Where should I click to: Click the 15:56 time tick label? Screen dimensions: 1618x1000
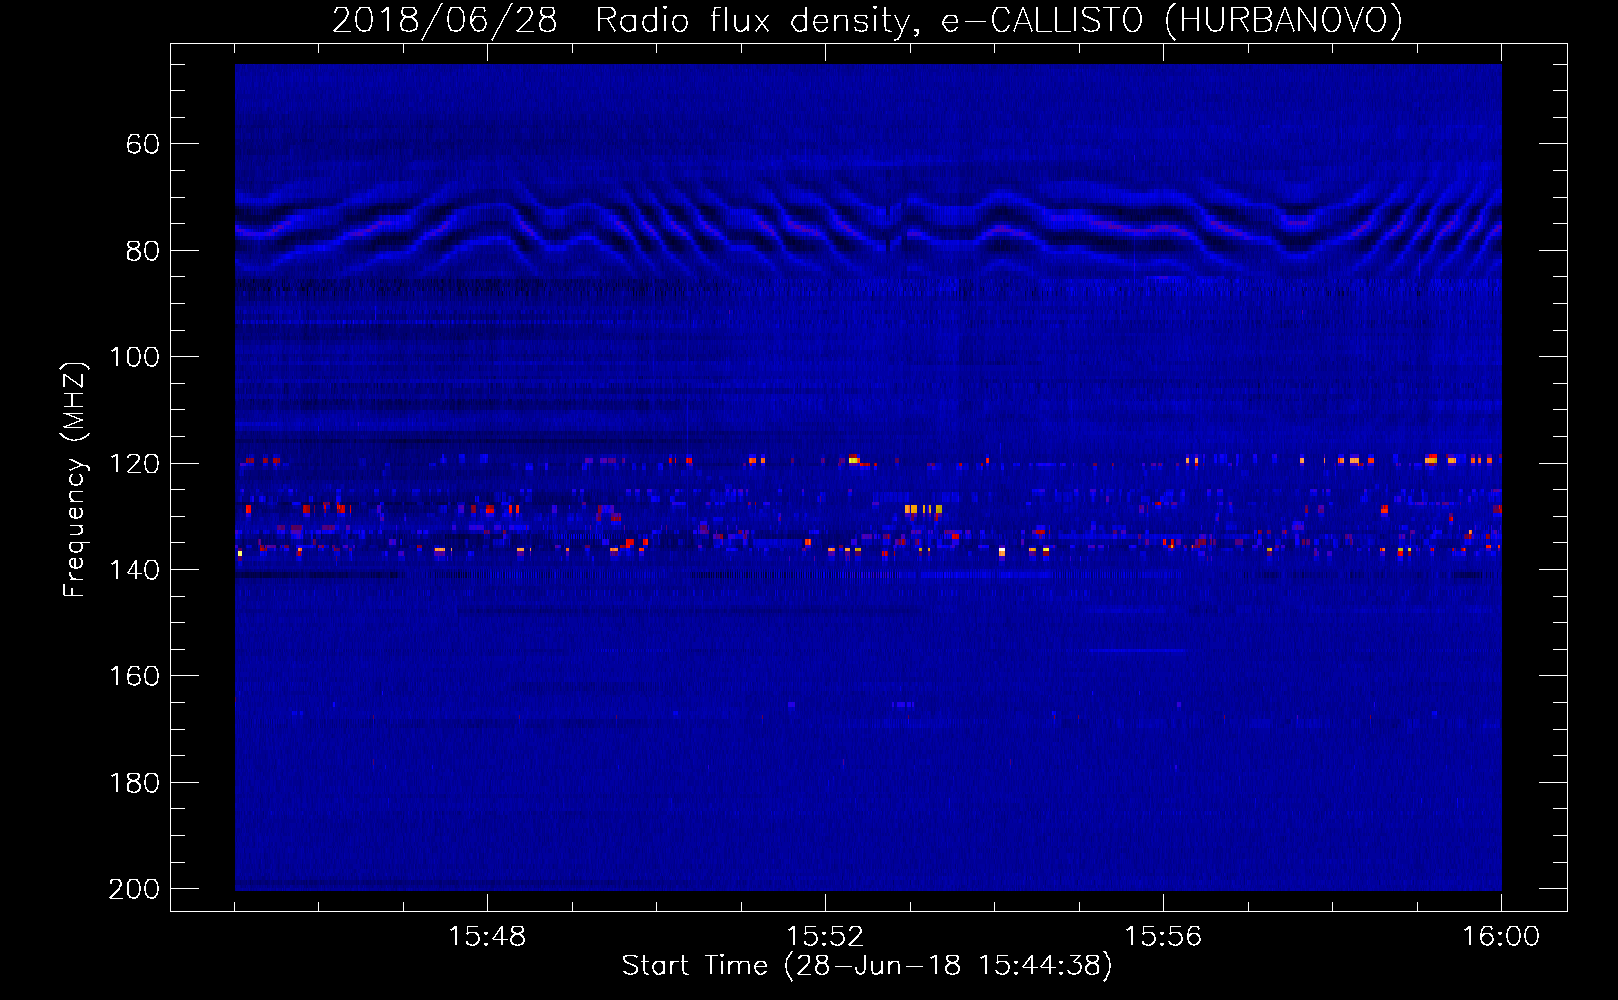click(1163, 937)
